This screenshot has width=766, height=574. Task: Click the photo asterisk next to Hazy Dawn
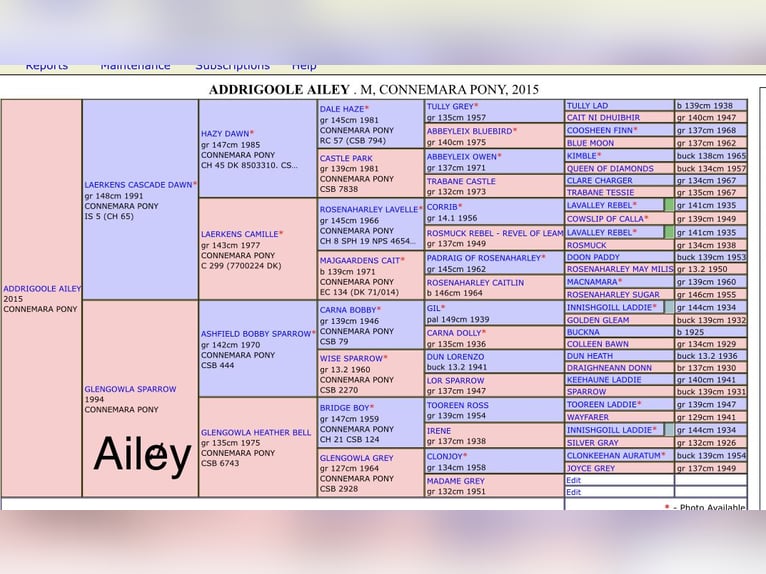point(252,133)
